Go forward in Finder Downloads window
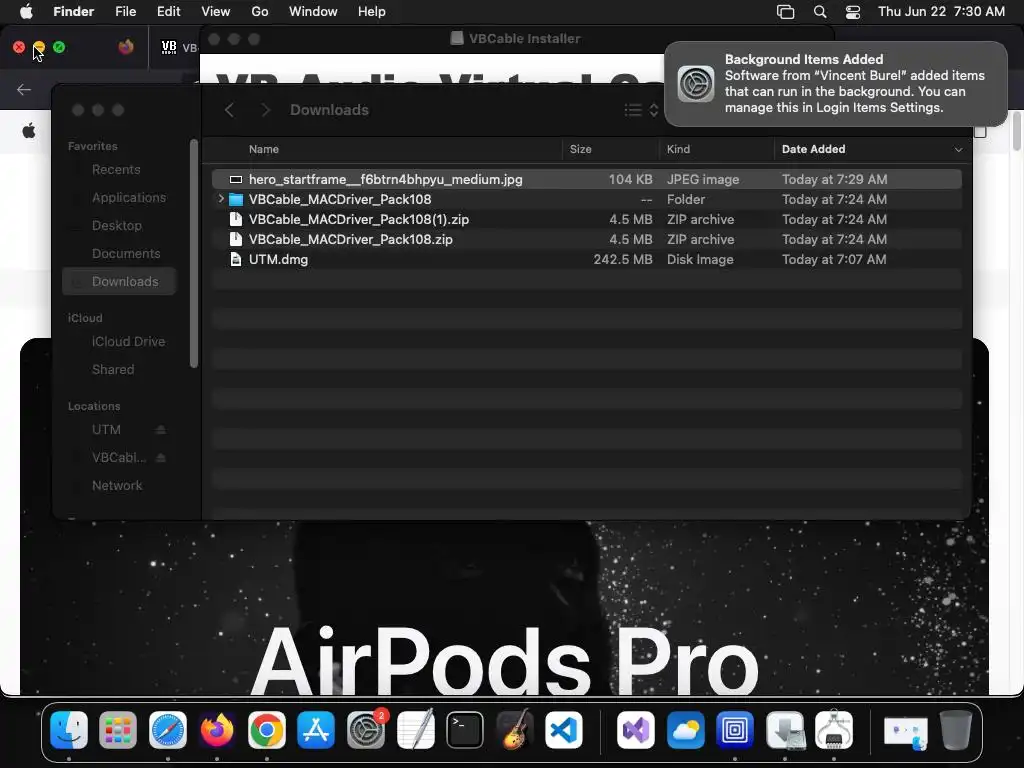The height and width of the screenshot is (768, 1024). tap(265, 110)
